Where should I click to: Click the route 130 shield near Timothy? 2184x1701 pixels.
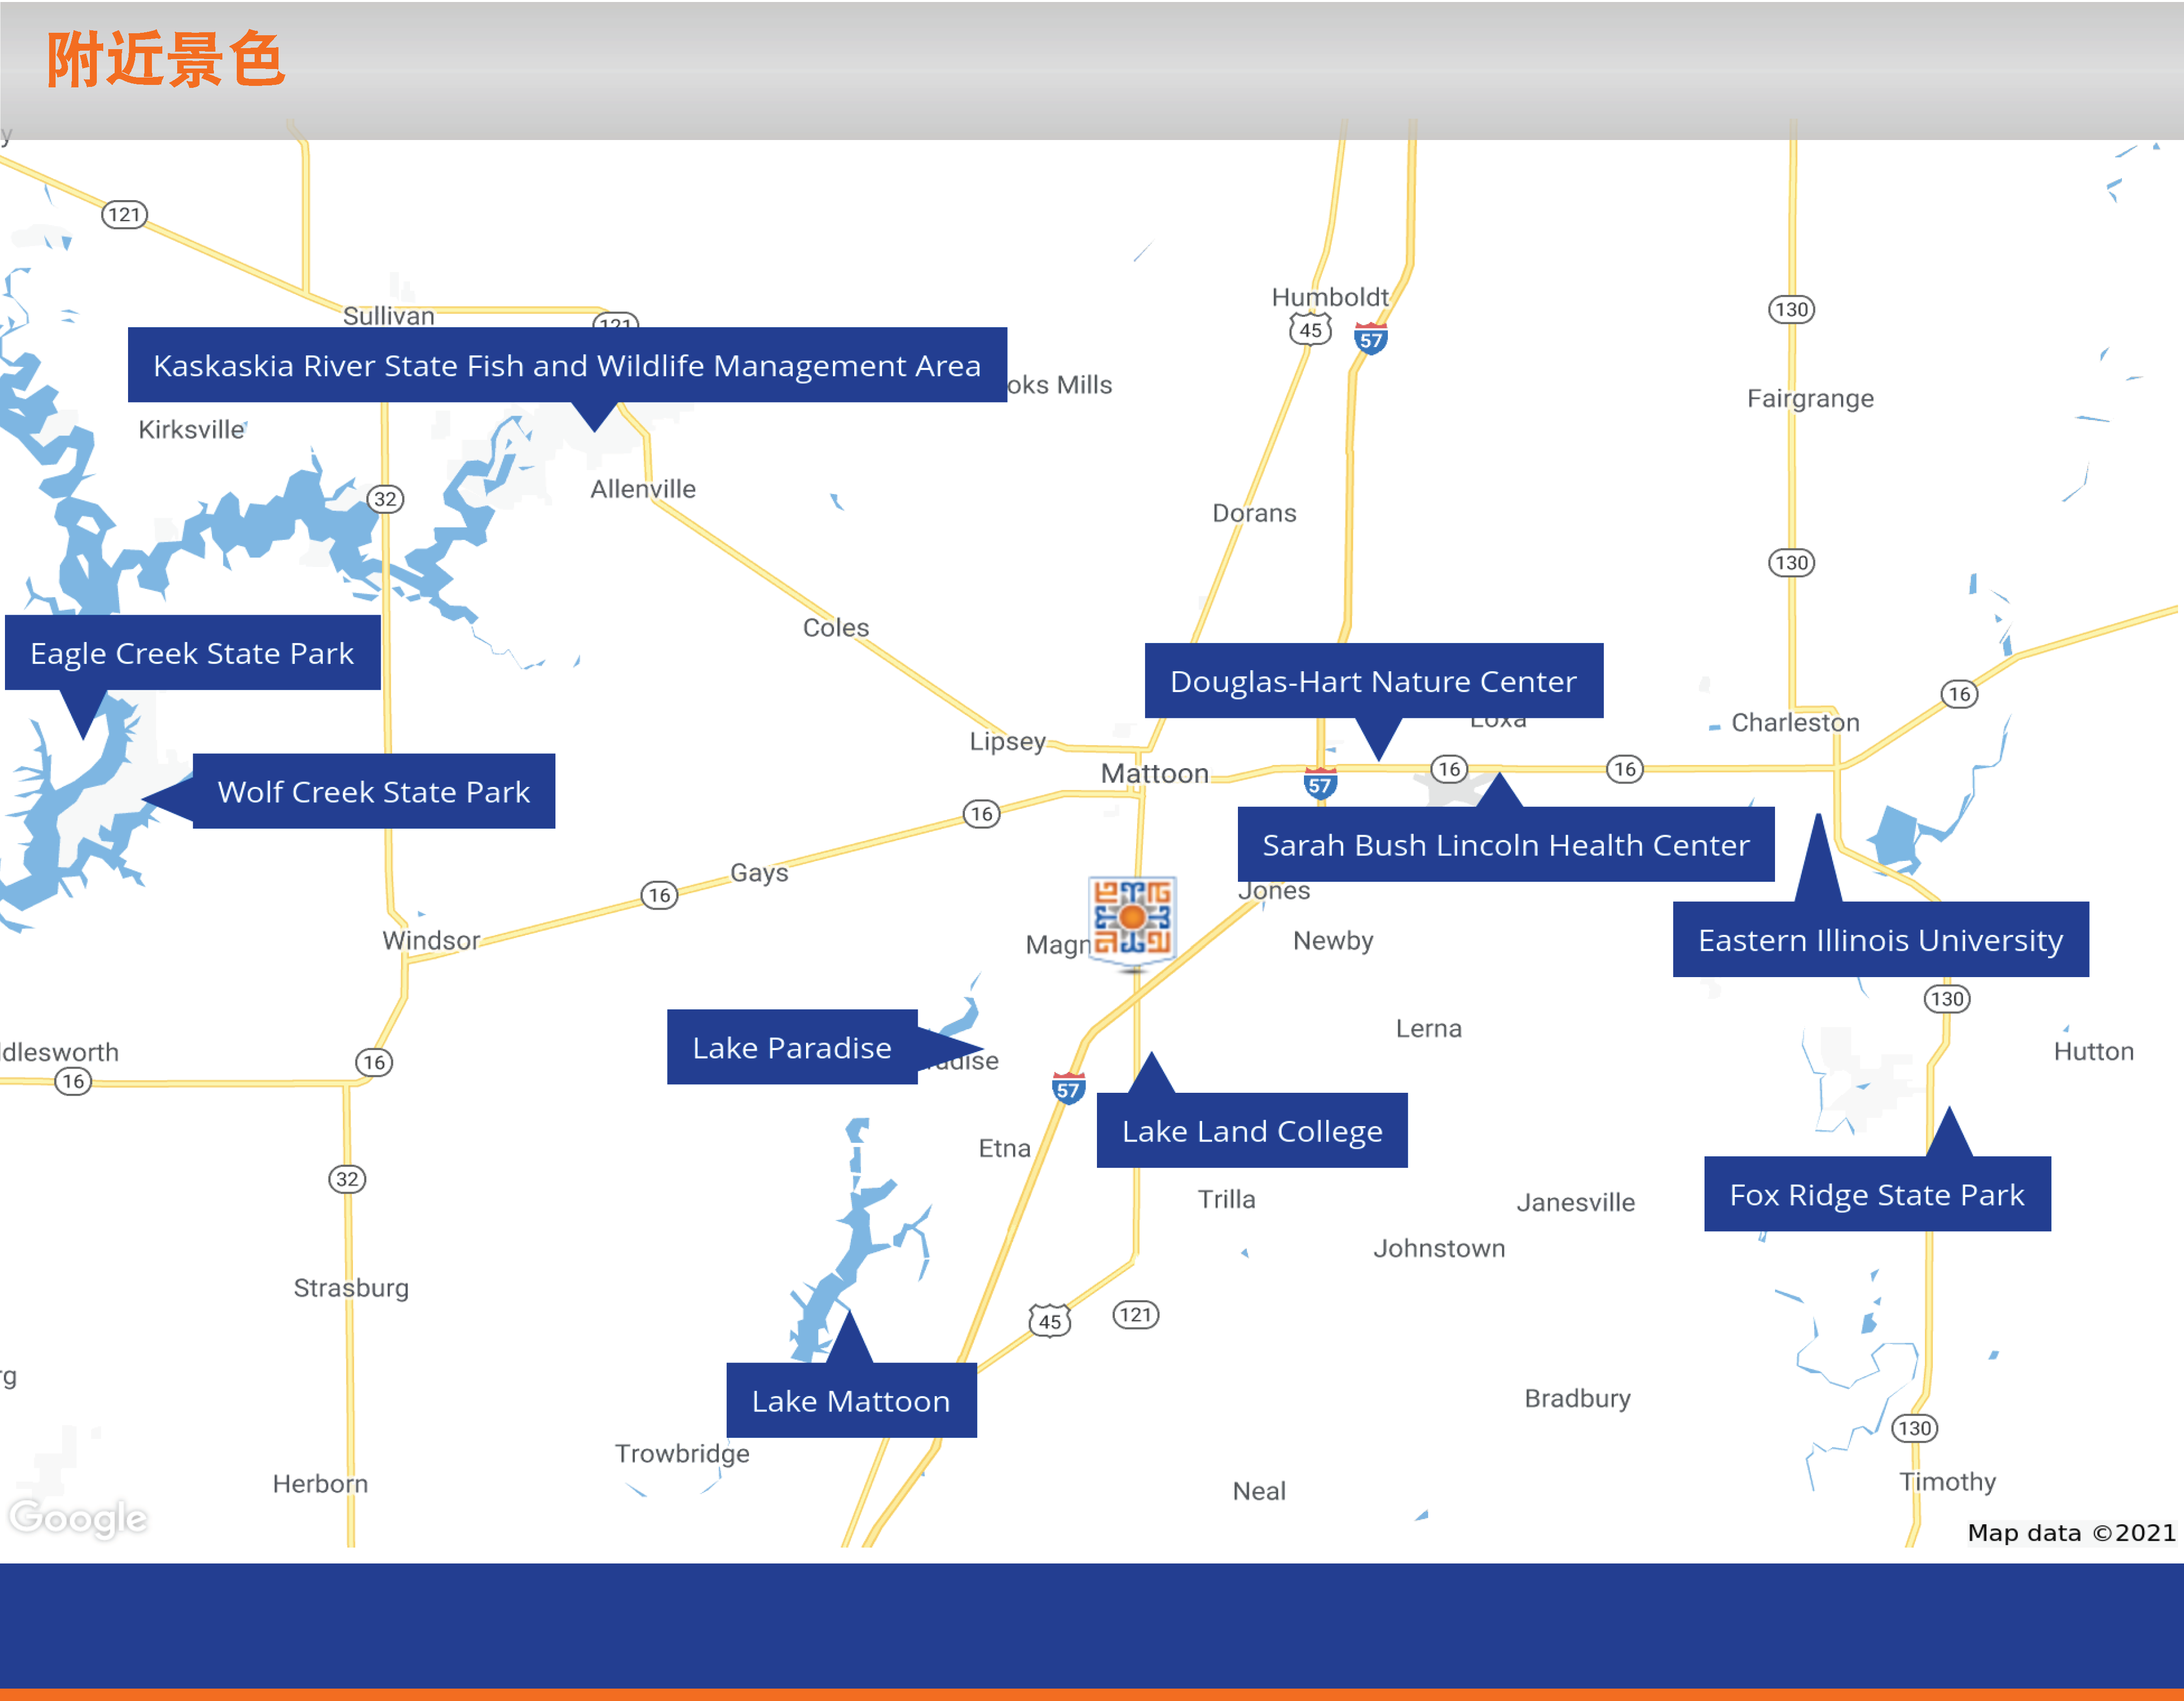coord(1914,1428)
